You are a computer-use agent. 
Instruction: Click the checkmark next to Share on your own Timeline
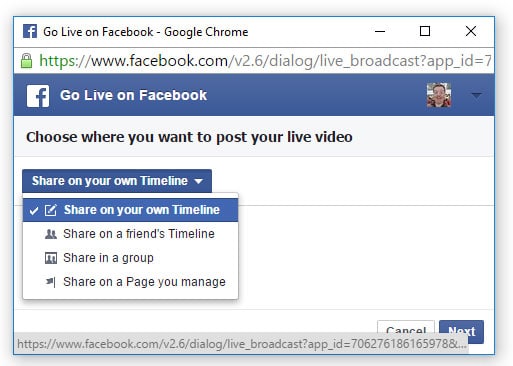[x=34, y=210]
